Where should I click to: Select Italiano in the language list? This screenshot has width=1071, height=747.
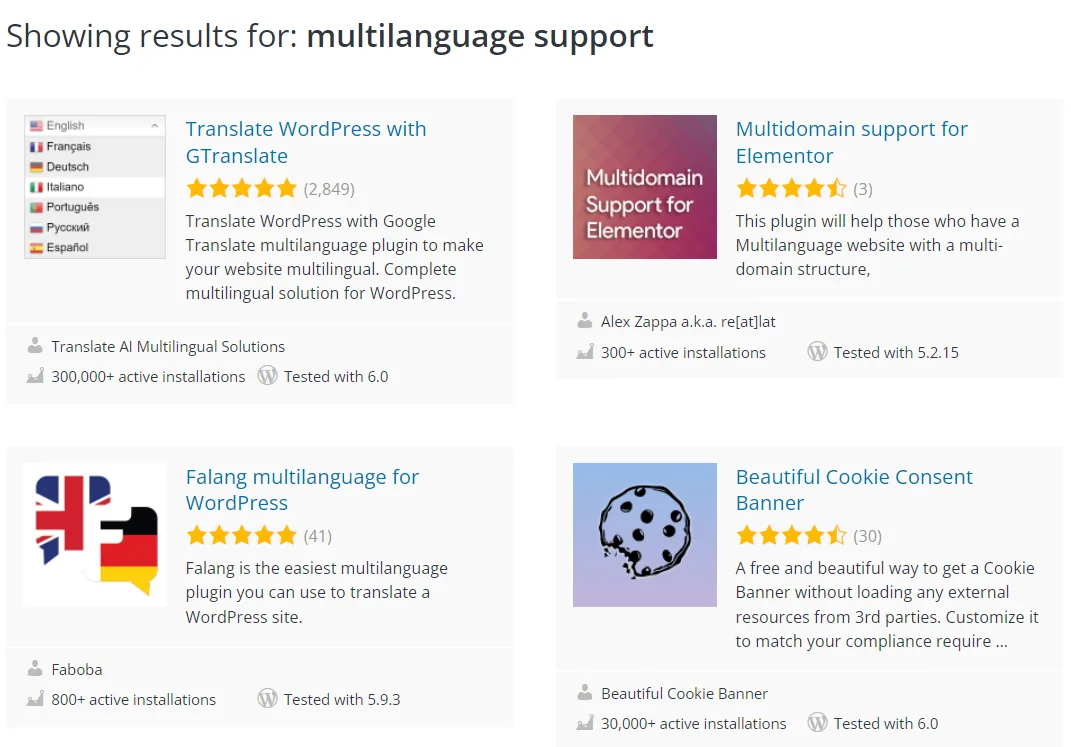point(65,187)
